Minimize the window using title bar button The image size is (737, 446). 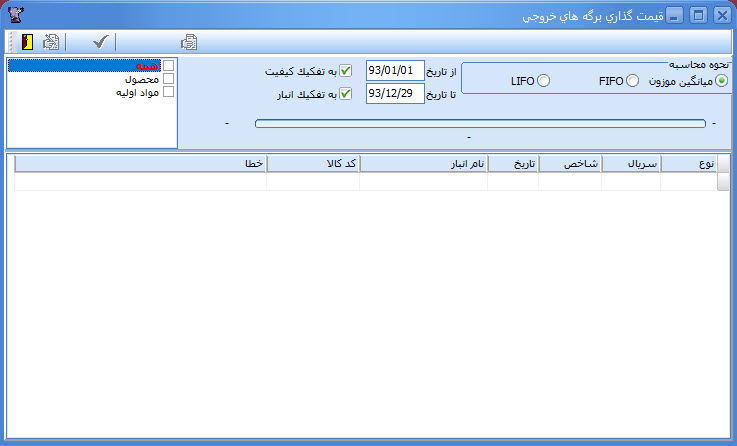pyautogui.click(x=676, y=15)
